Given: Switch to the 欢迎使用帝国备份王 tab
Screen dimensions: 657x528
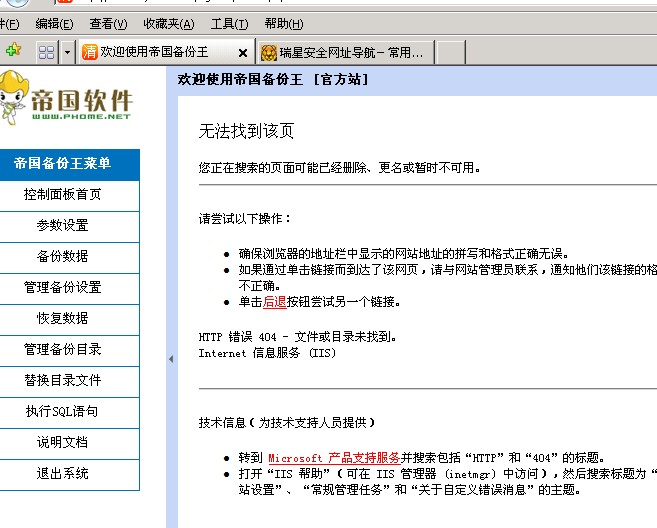Looking at the screenshot, I should tap(166, 52).
